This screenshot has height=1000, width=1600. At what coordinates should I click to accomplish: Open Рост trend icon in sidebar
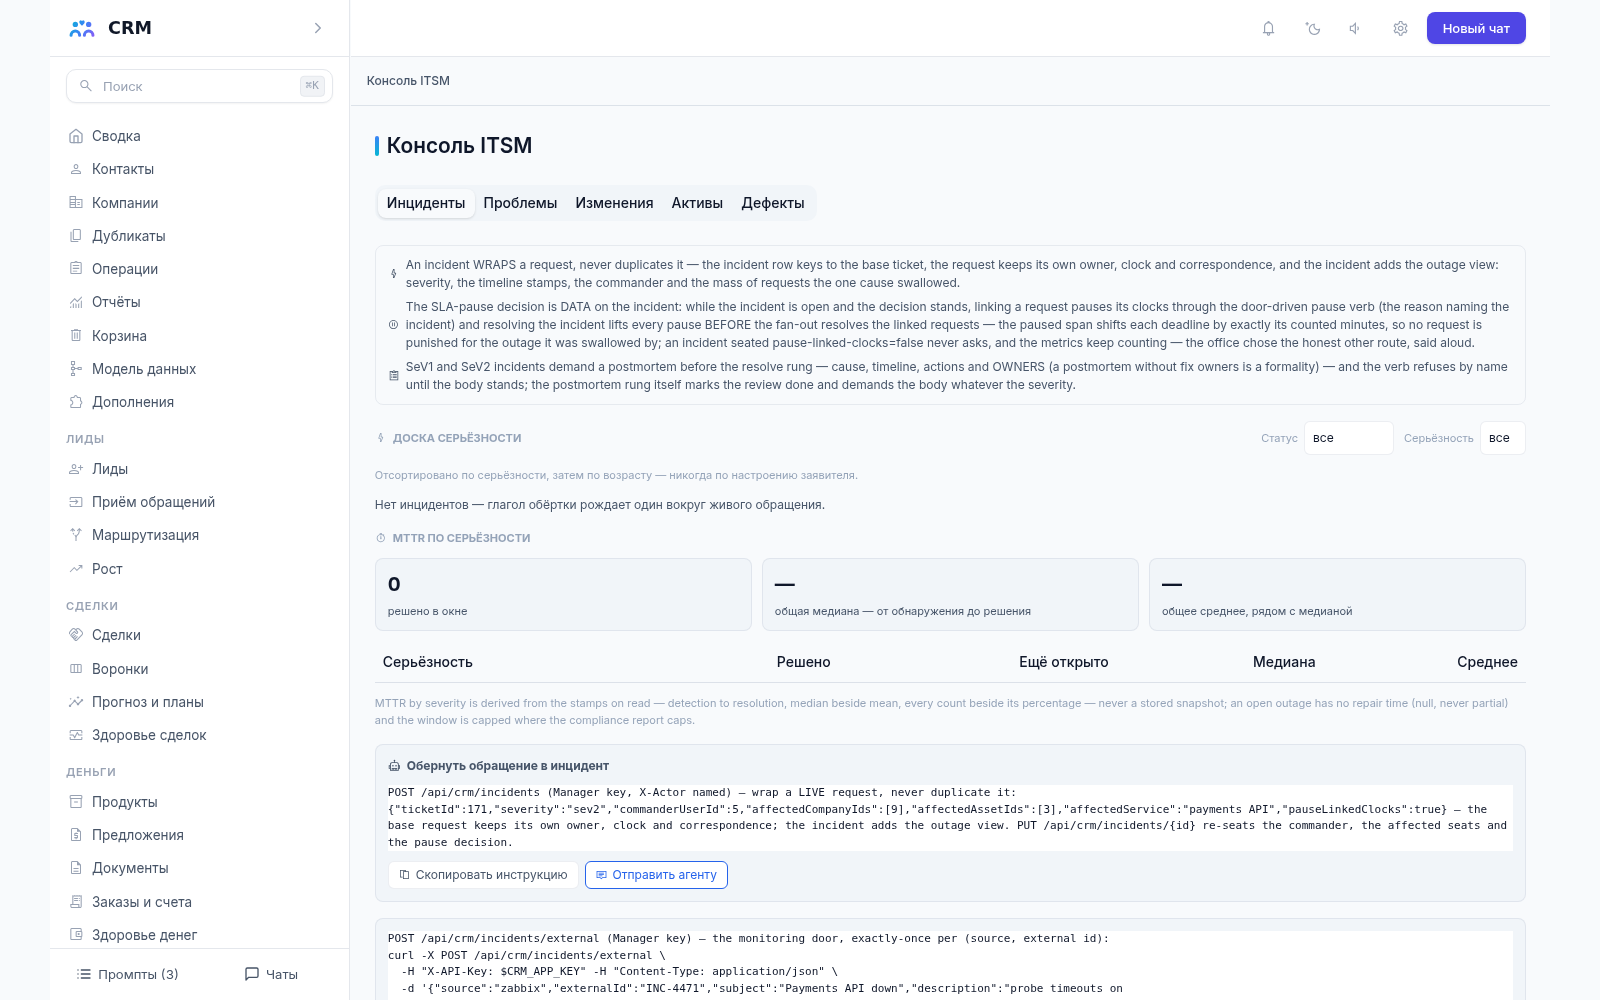(76, 569)
